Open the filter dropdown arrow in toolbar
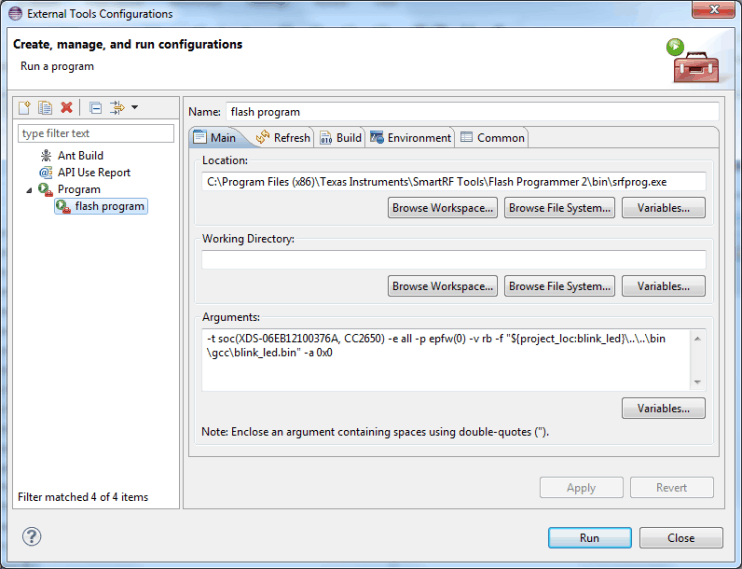 click(134, 107)
